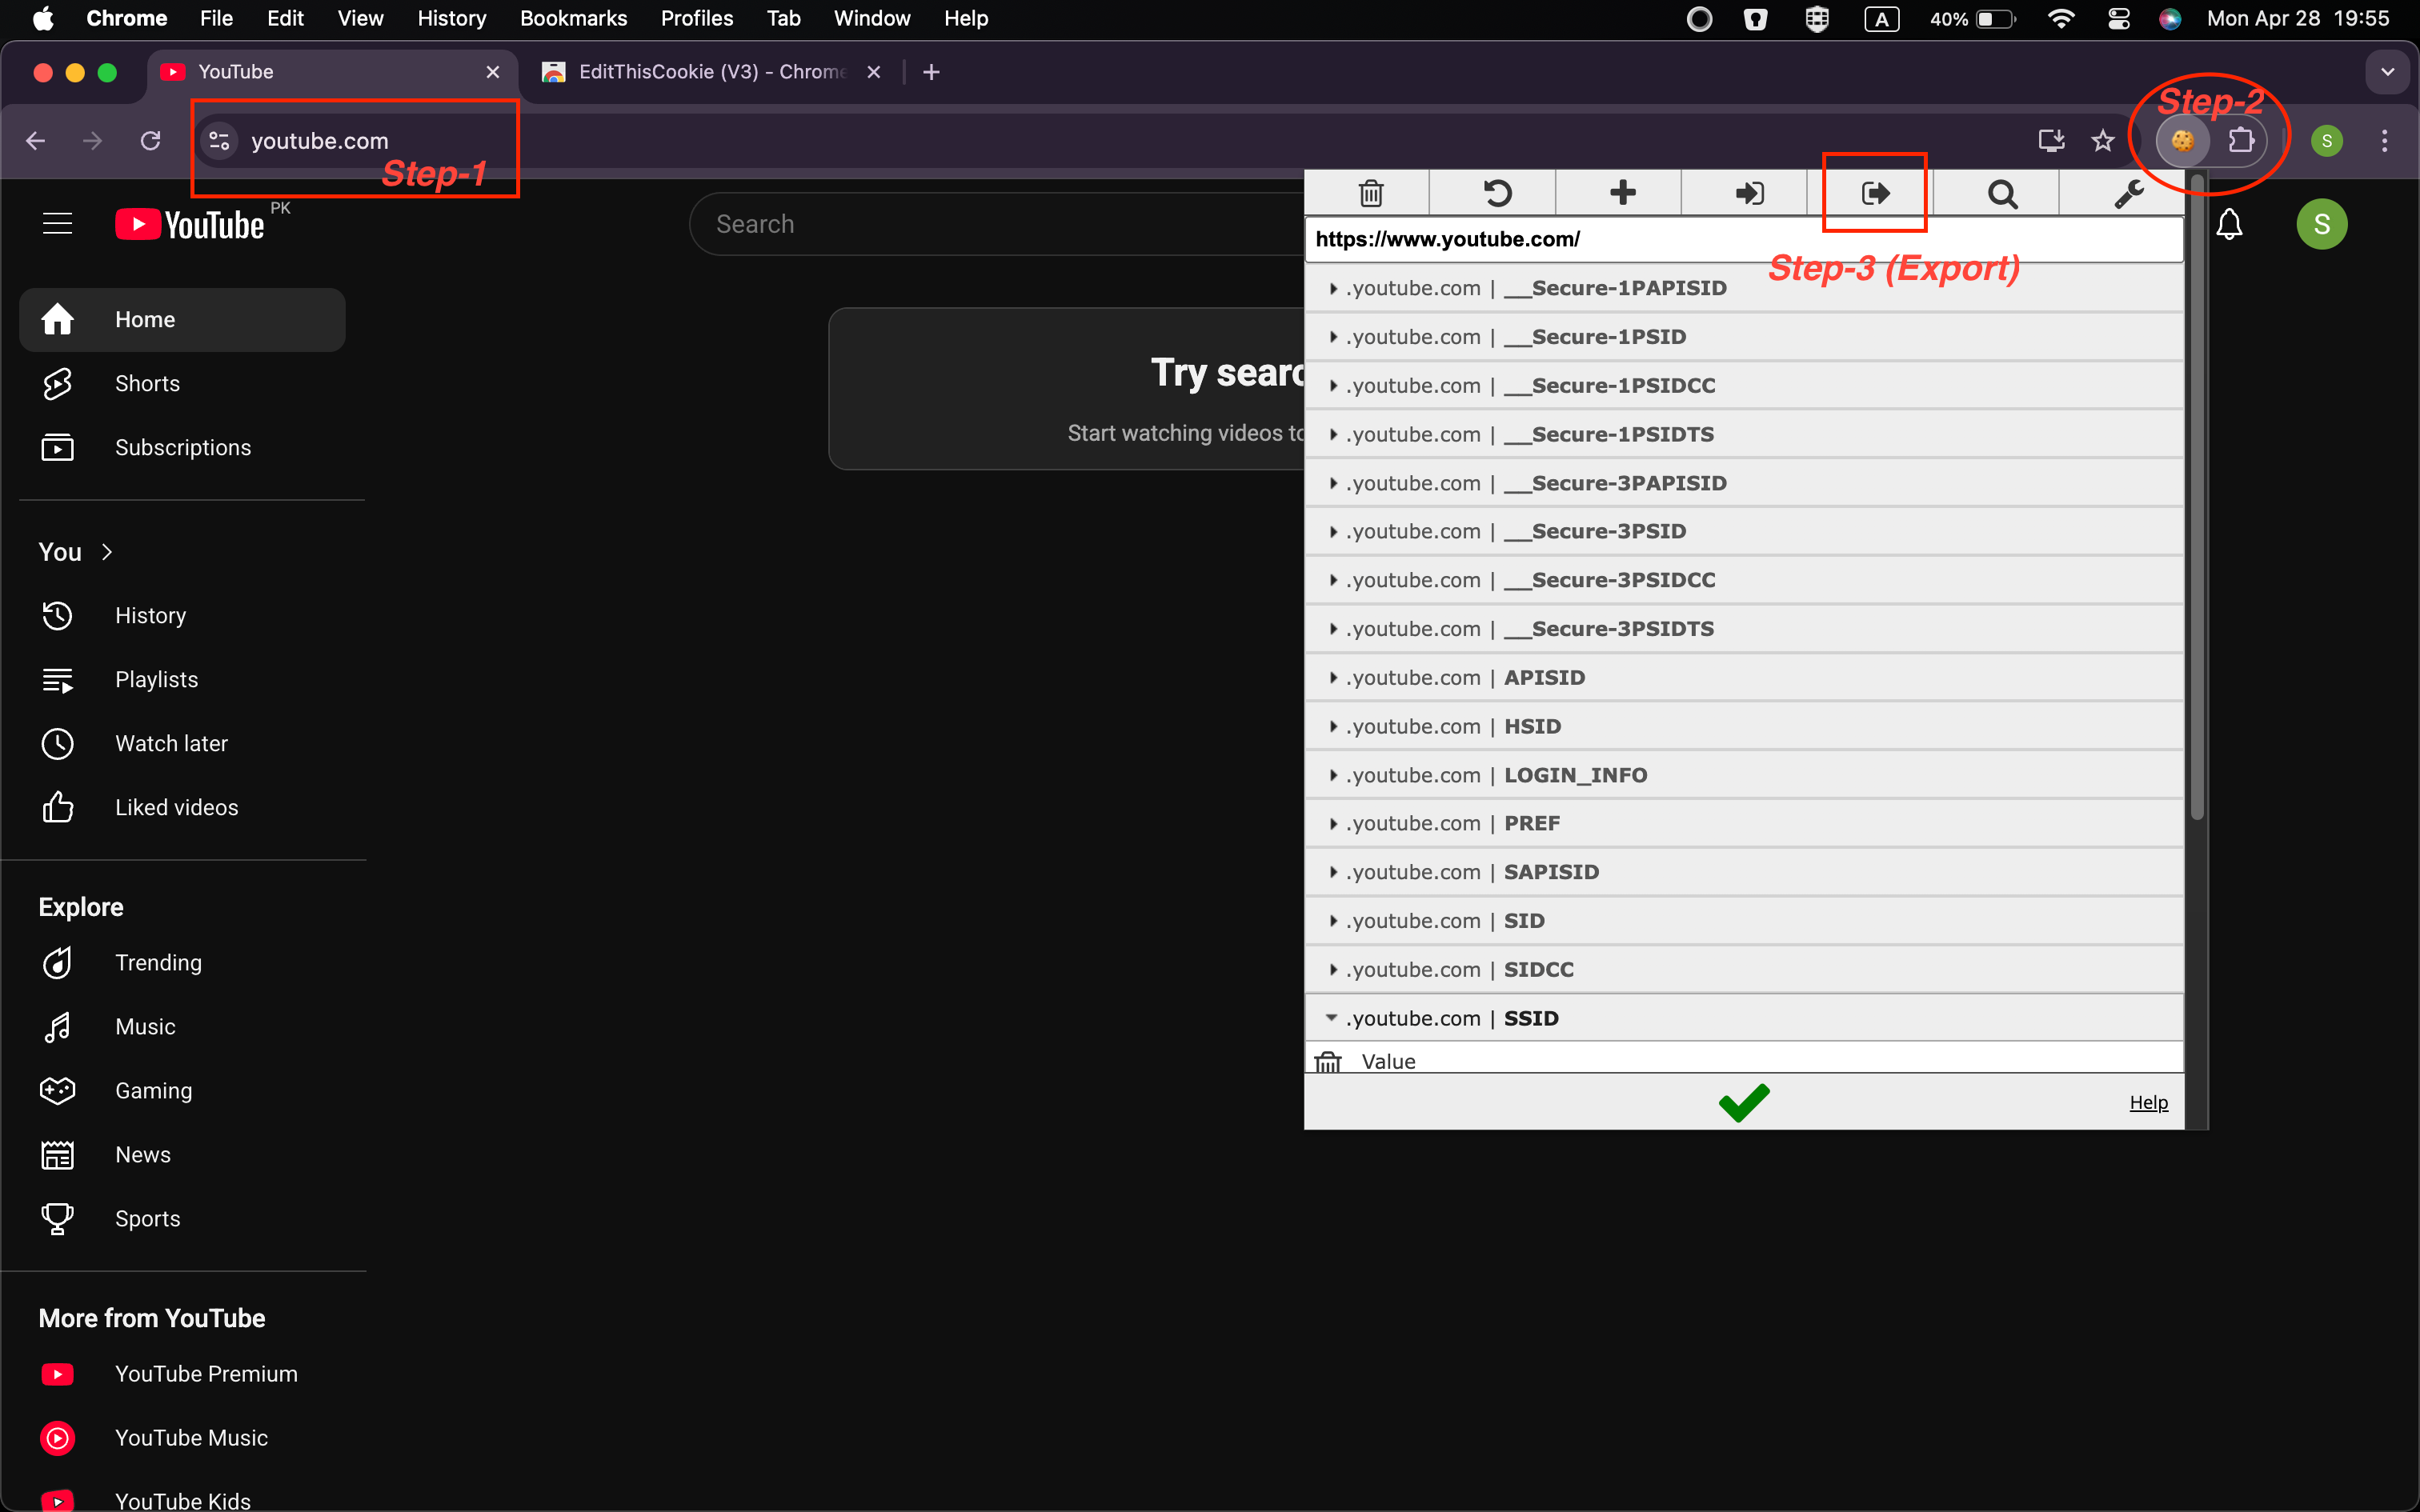Click the import cookies icon

click(1749, 193)
